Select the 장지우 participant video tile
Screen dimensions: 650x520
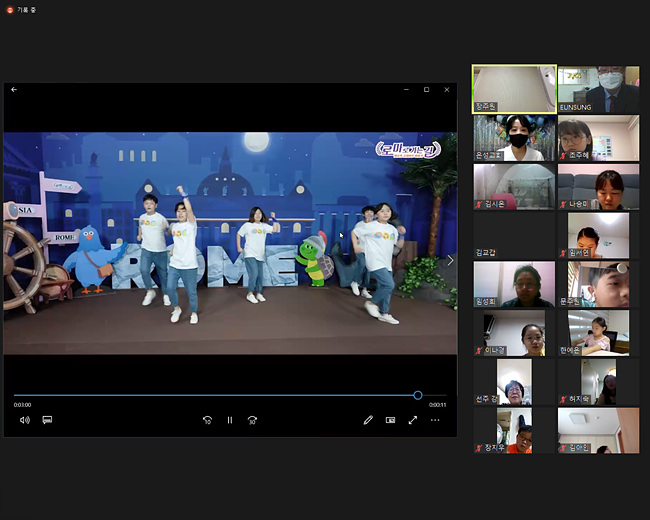(514, 430)
